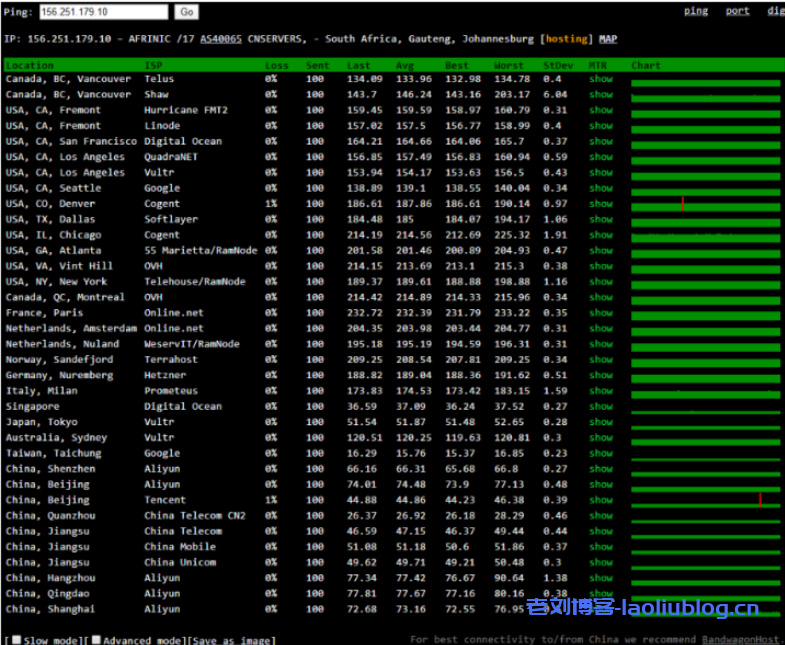
Task: Open the ping tool link at top
Action: pos(696,11)
